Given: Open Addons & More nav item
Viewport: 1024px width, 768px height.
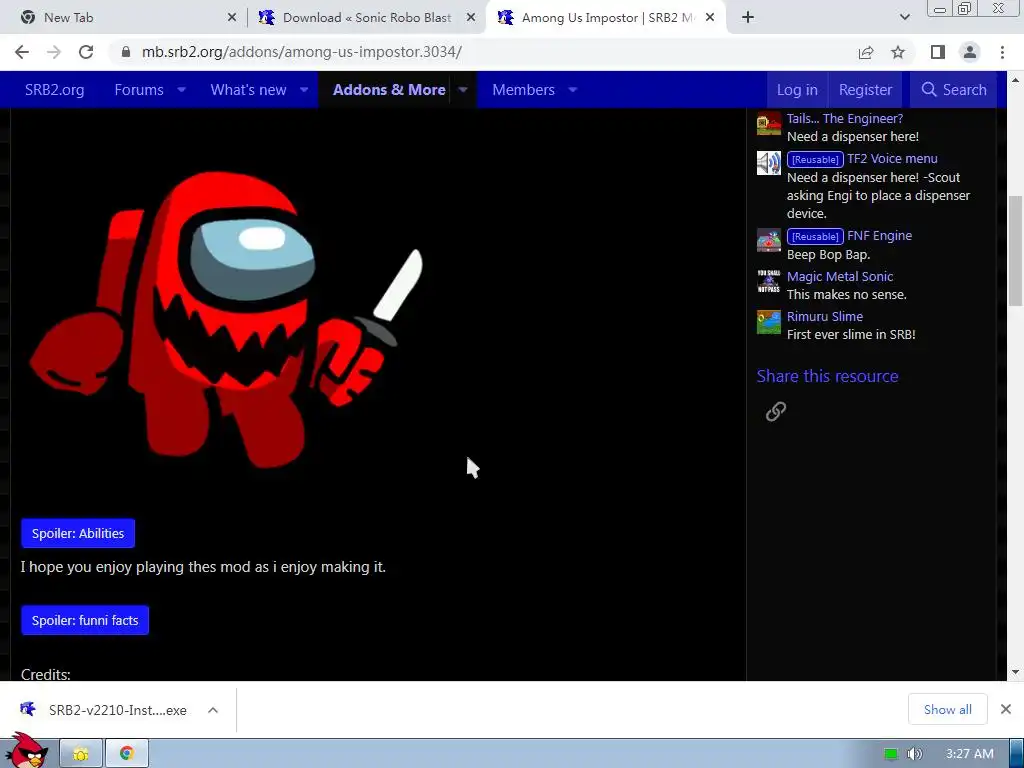Looking at the screenshot, I should pyautogui.click(x=389, y=89).
